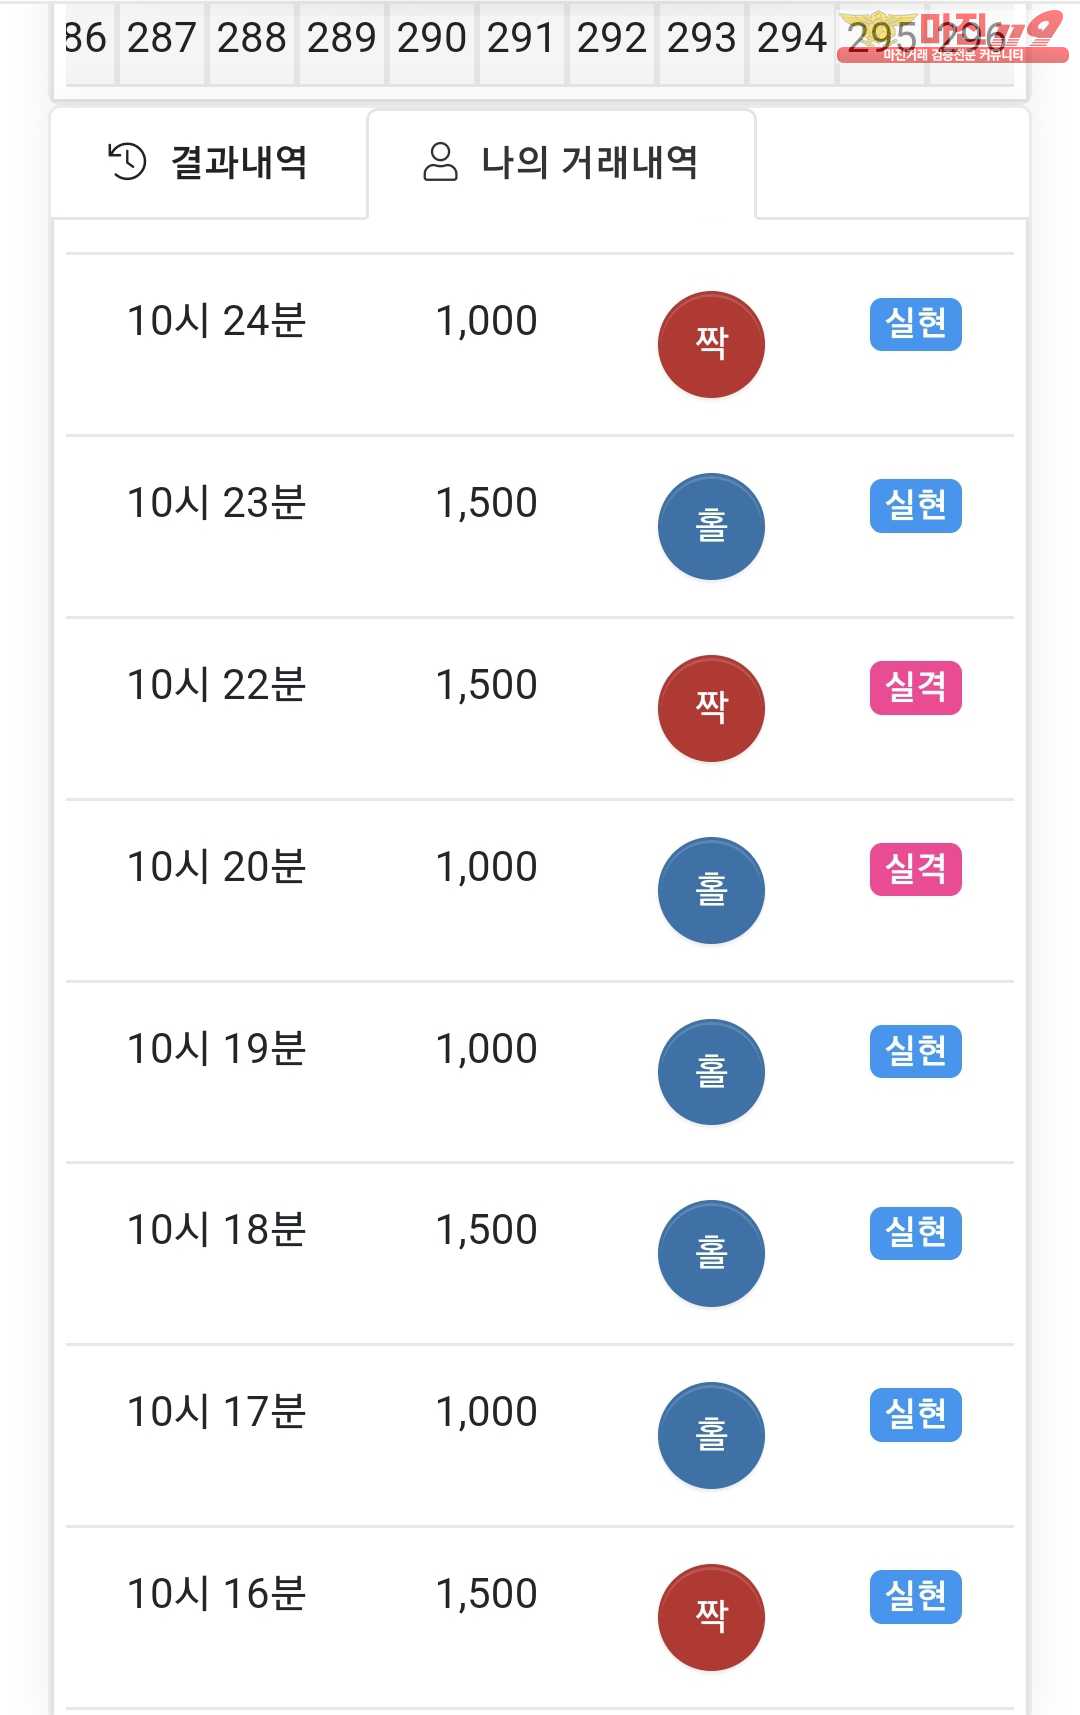Click the 실현 badge for 10시 24분

pos(915,324)
